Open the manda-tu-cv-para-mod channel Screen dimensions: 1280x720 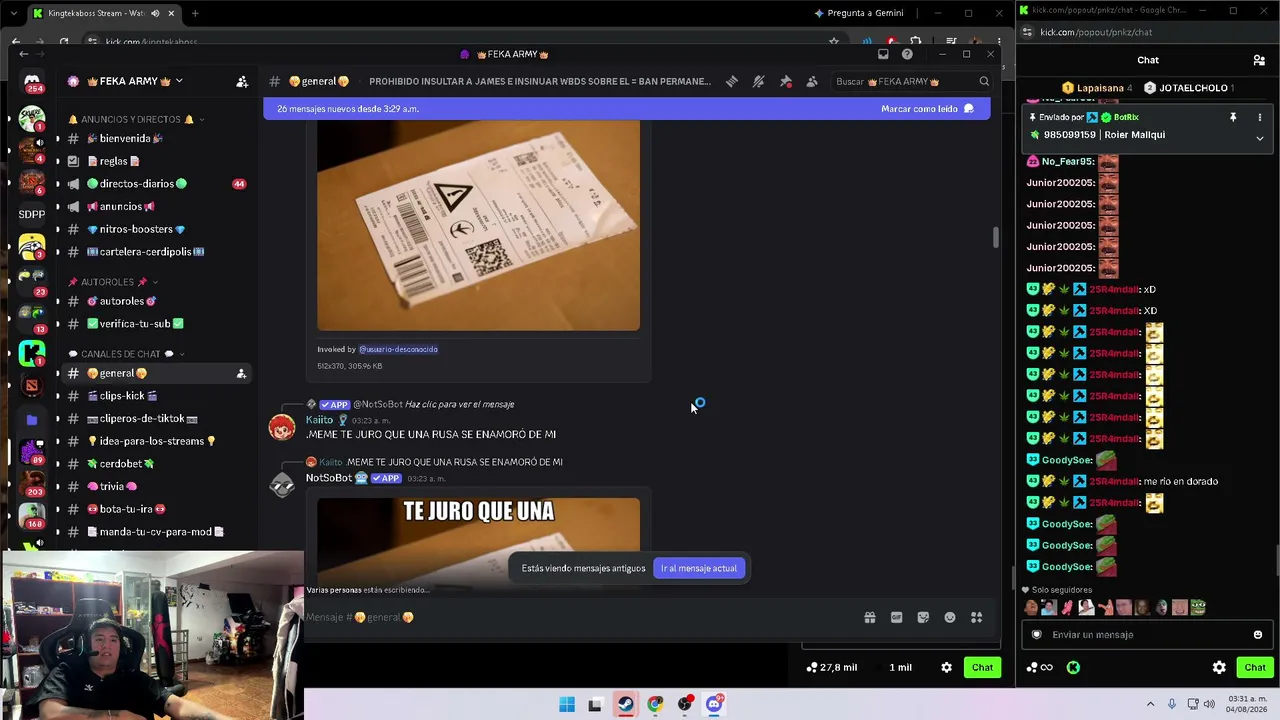(x=154, y=532)
